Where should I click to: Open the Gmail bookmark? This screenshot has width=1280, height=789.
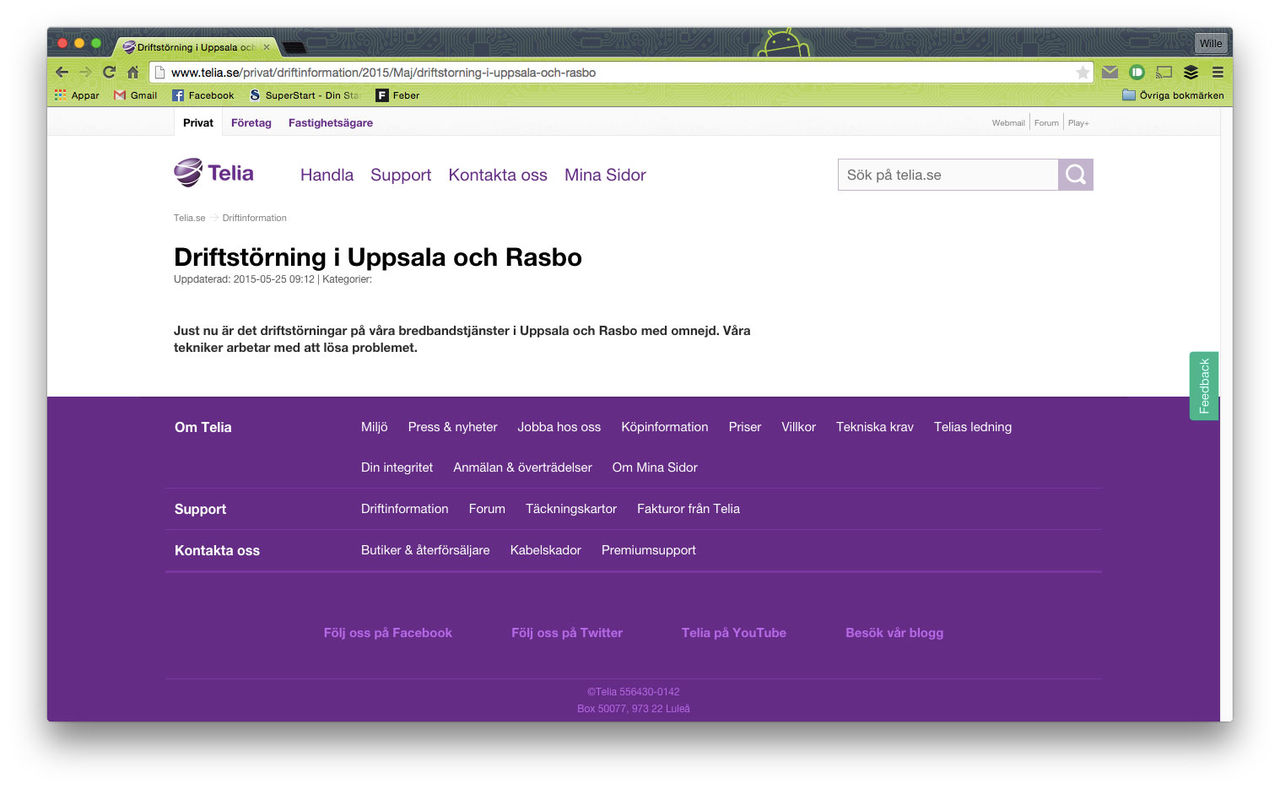[136, 95]
